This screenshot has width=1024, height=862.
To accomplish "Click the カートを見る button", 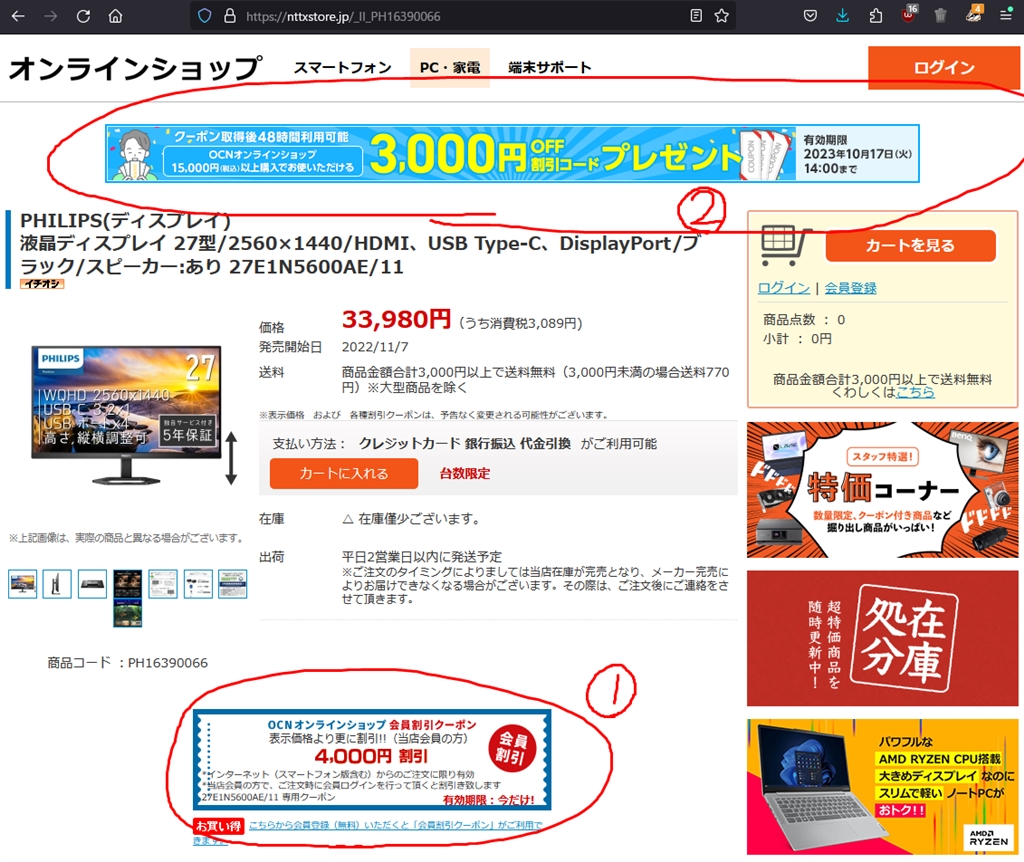I will coord(910,246).
